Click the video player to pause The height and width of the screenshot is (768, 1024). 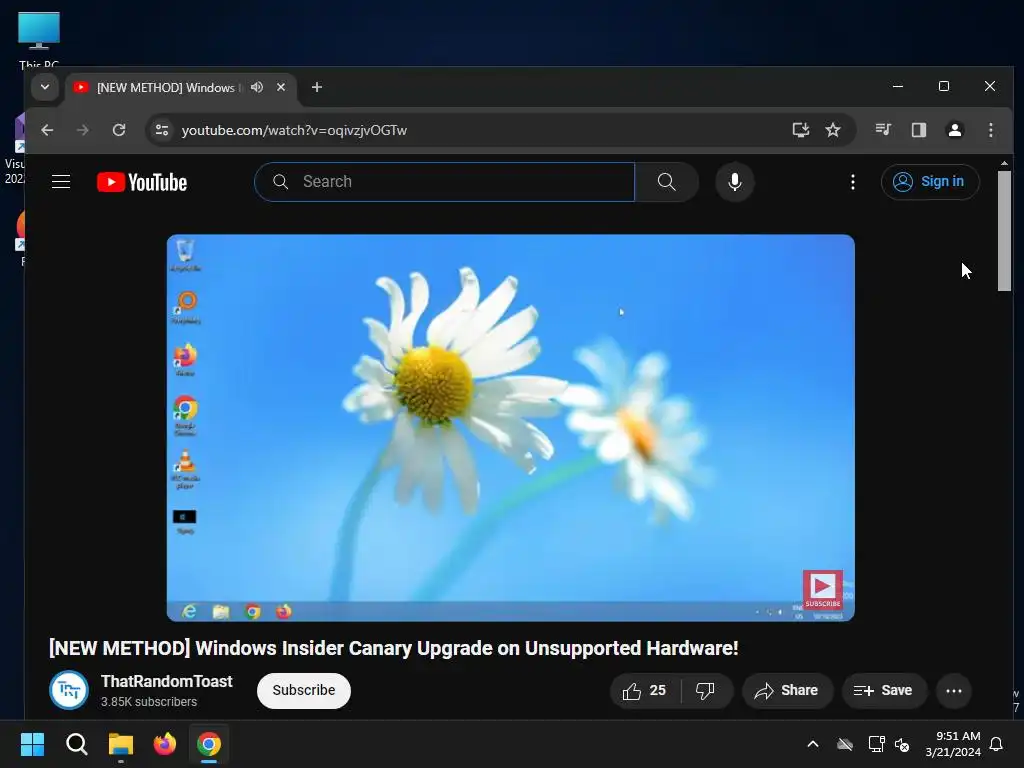click(x=511, y=428)
